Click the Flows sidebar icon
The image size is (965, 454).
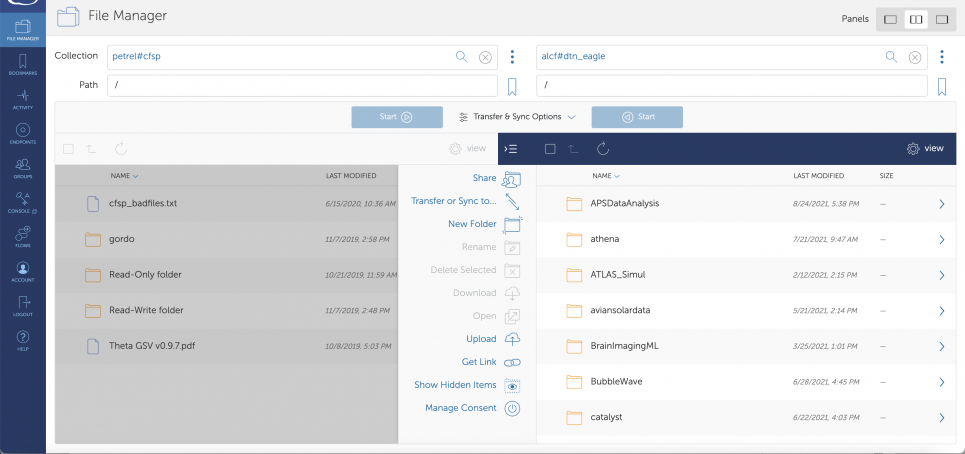coord(22,236)
